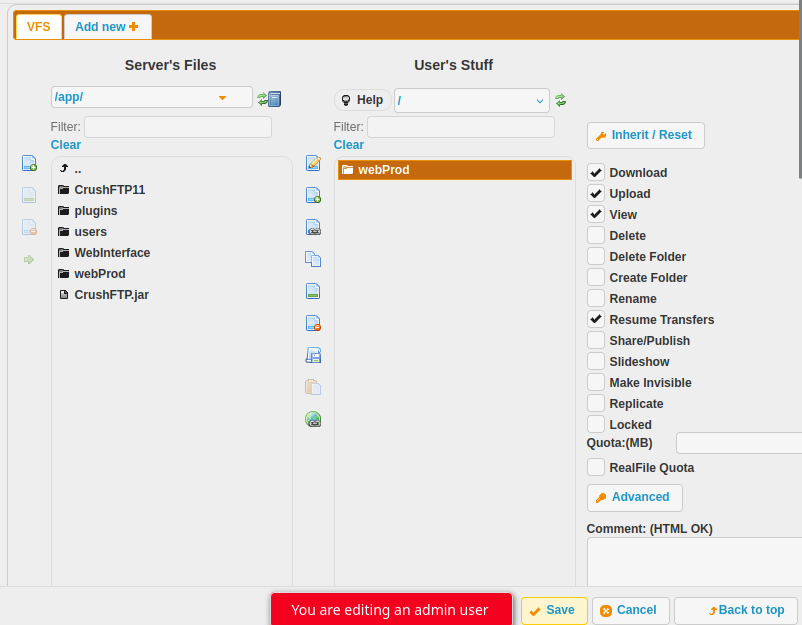Screen dimensions: 802x625
Task: Switch to the VFS tab
Action: click(38, 27)
